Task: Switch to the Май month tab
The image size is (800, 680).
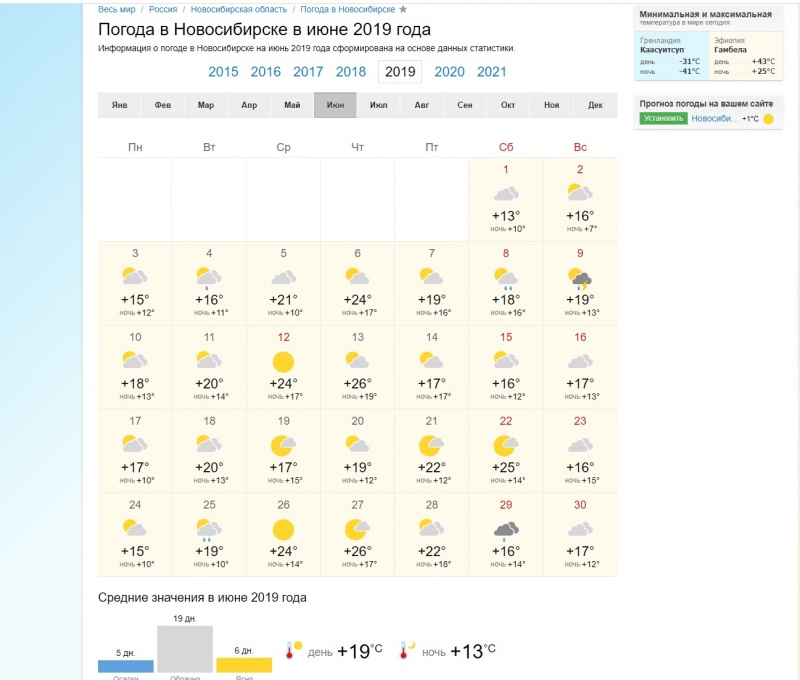Action: click(292, 105)
